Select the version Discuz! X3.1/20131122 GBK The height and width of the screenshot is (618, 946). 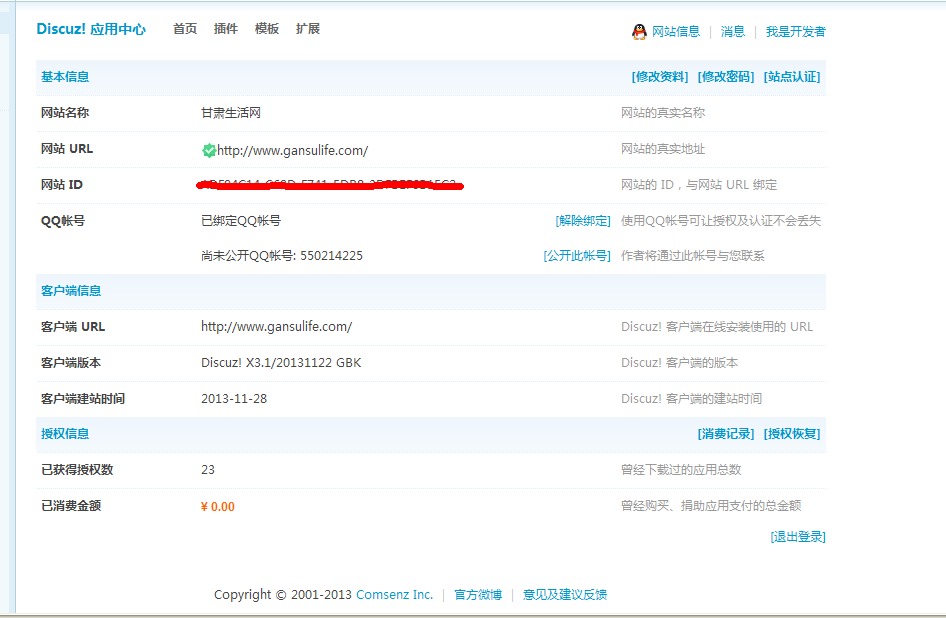pyautogui.click(x=281, y=363)
